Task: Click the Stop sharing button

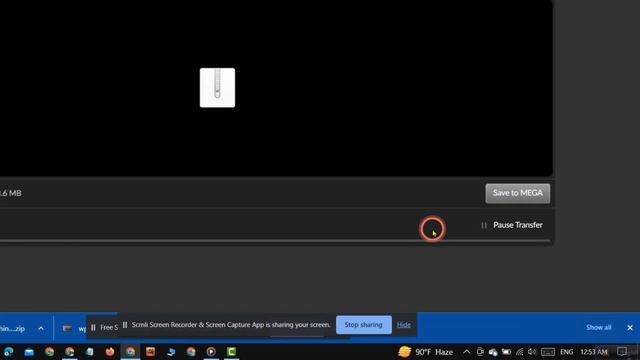Action: pyautogui.click(x=364, y=325)
